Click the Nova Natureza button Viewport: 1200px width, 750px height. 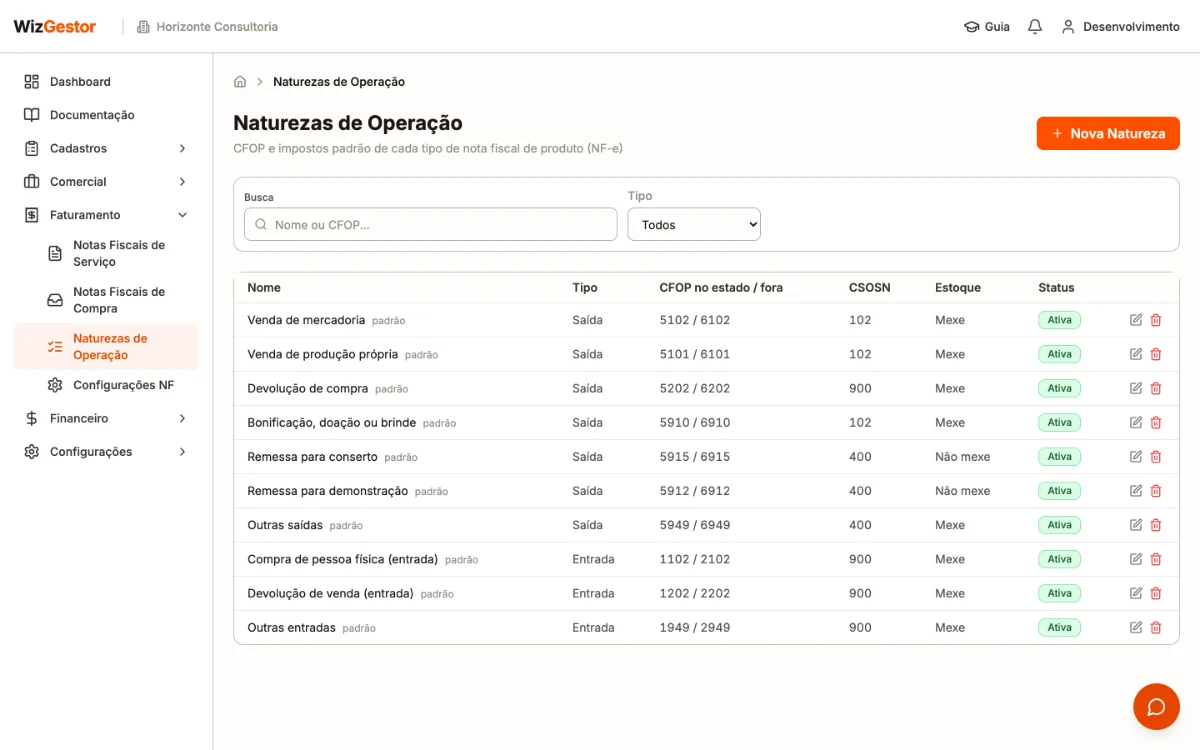click(x=1108, y=133)
